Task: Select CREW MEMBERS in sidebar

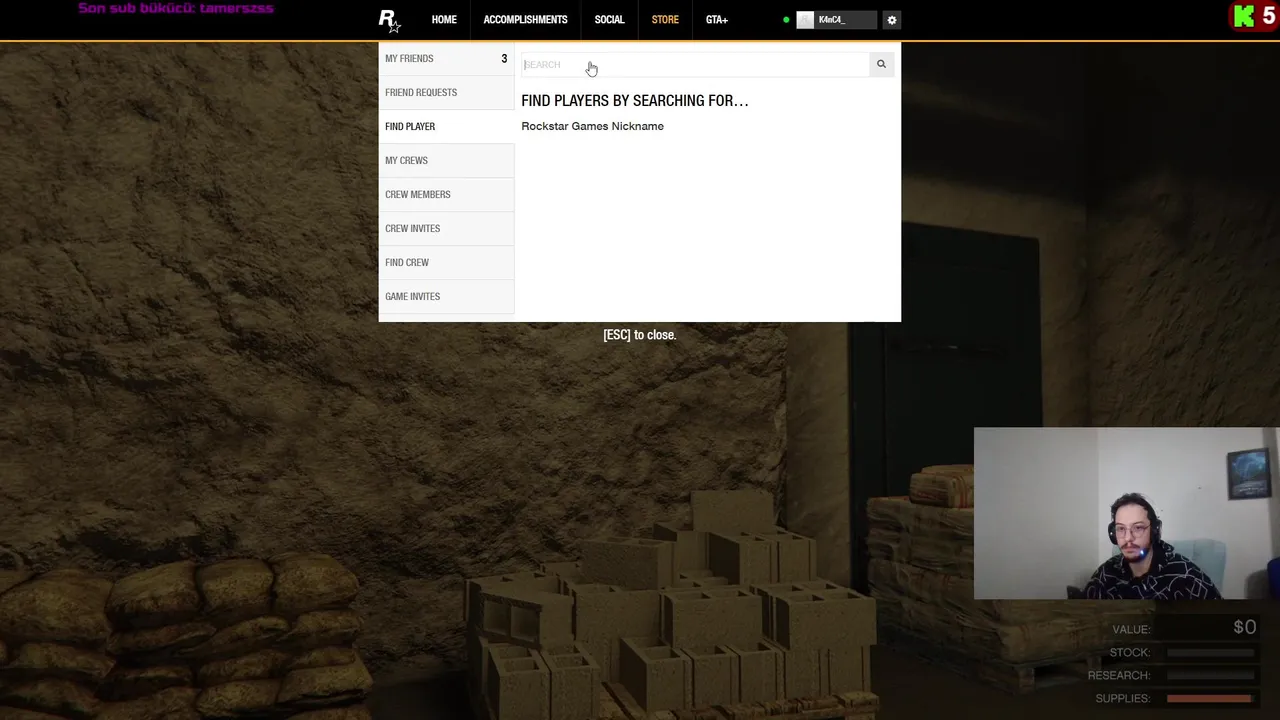Action: click(x=446, y=195)
